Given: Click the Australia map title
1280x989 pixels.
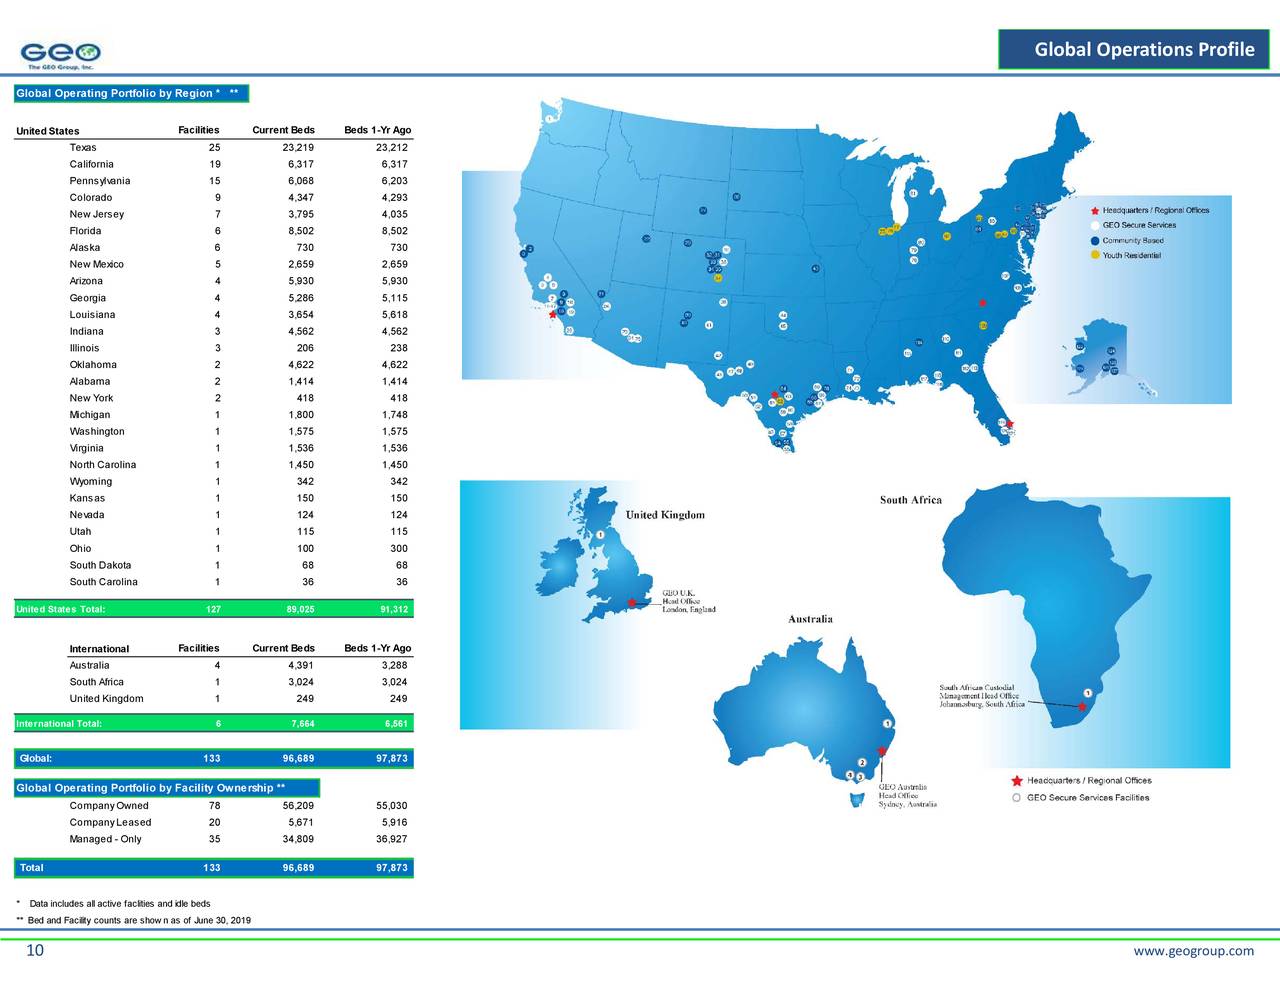Looking at the screenshot, I should coord(810,619).
